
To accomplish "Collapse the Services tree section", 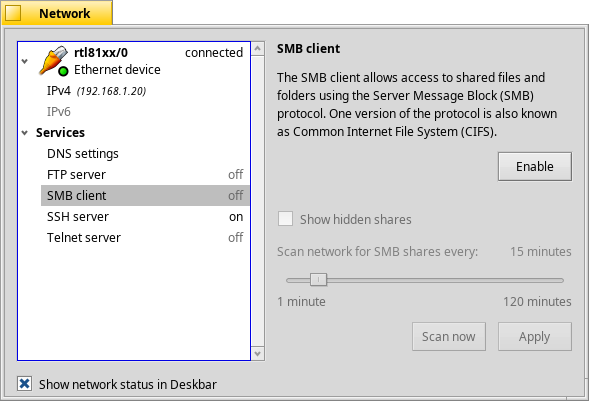I will (x=25, y=133).
